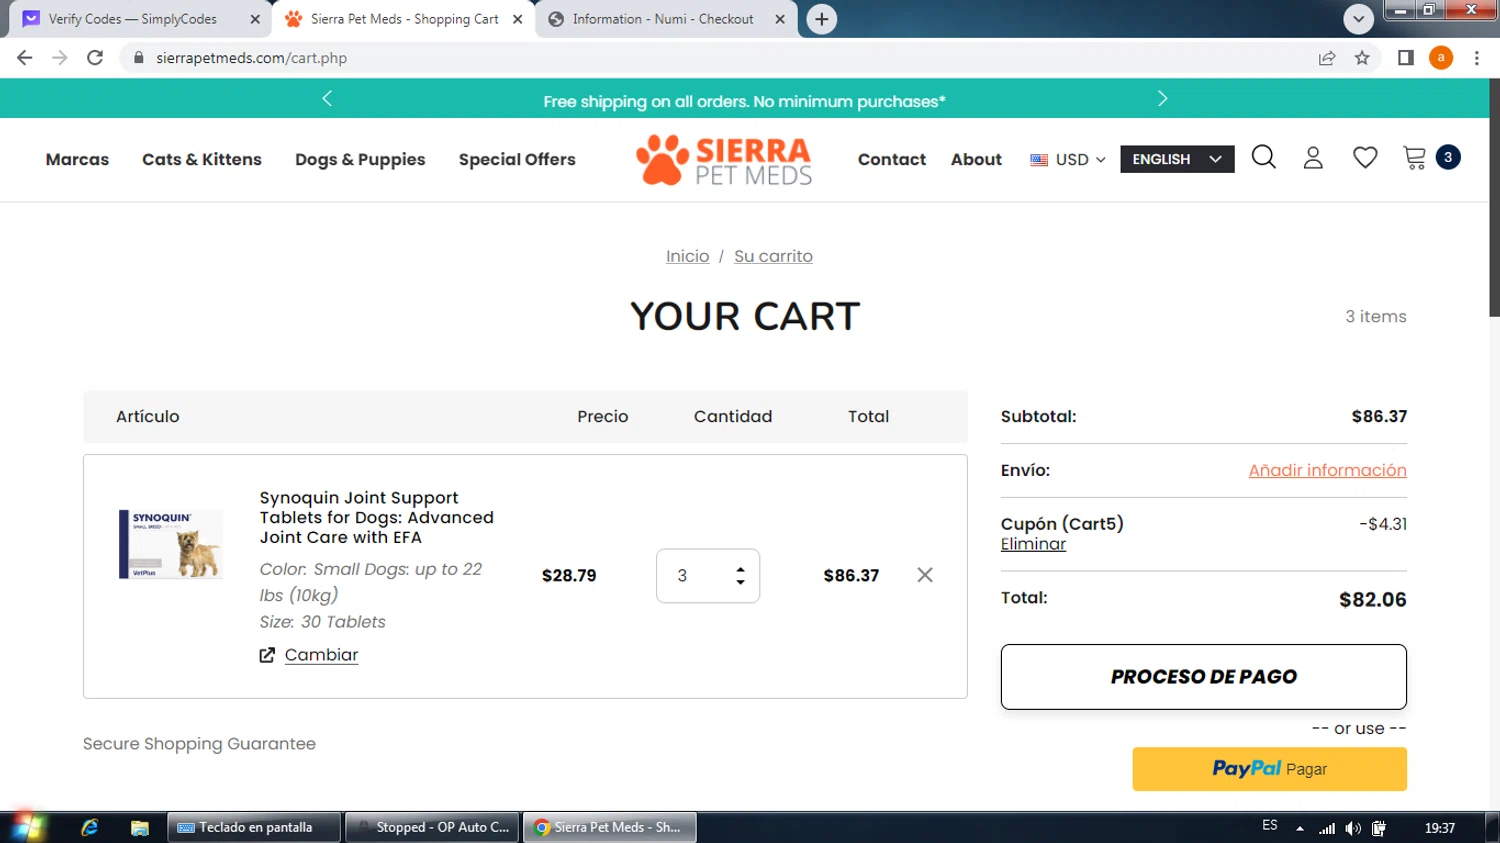Open the Marcas menu
The image size is (1500, 843).
[77, 159]
